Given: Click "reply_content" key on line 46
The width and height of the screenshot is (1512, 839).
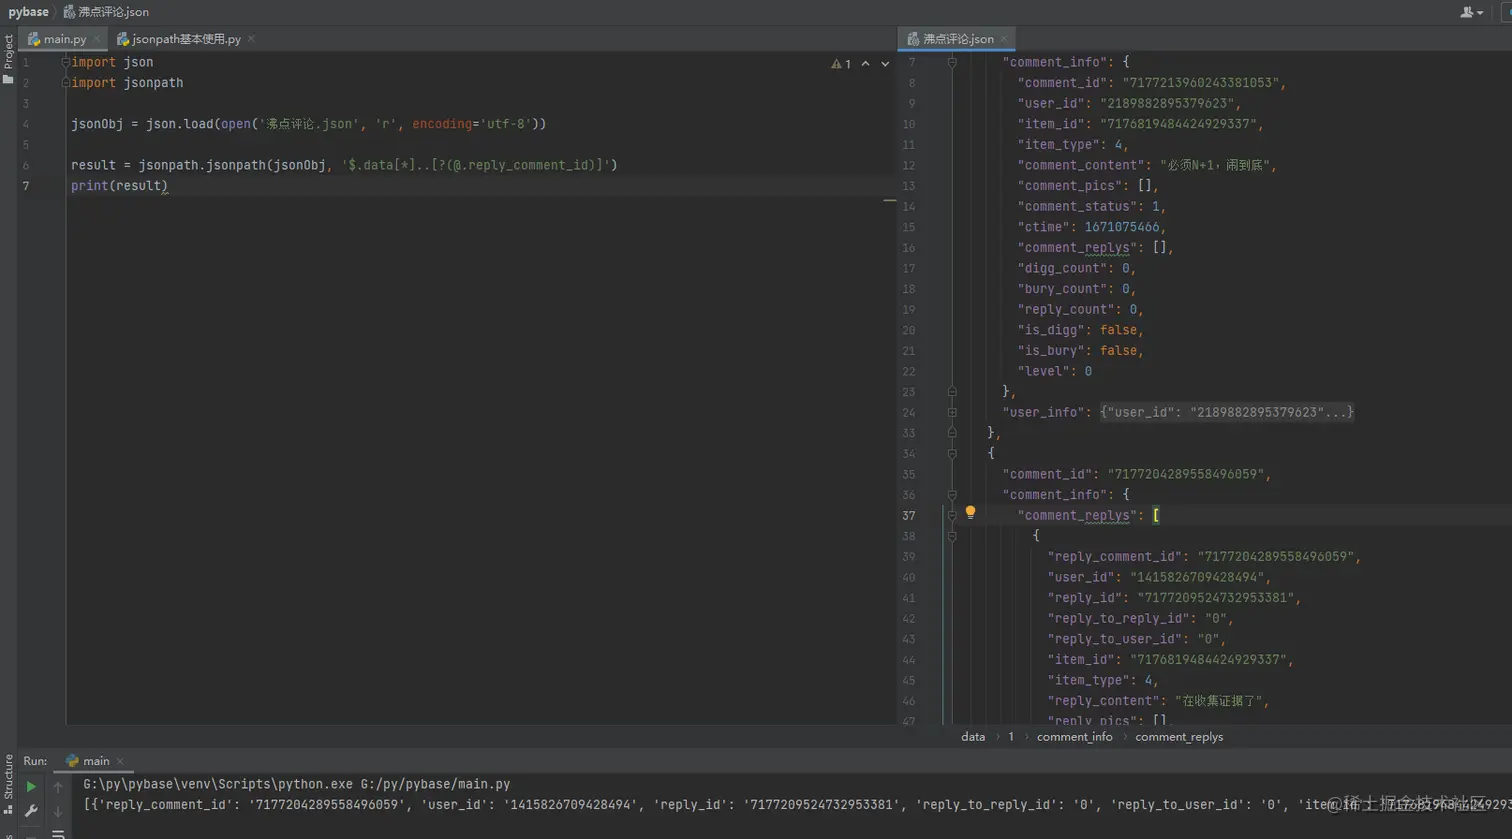Looking at the screenshot, I should point(1104,701).
